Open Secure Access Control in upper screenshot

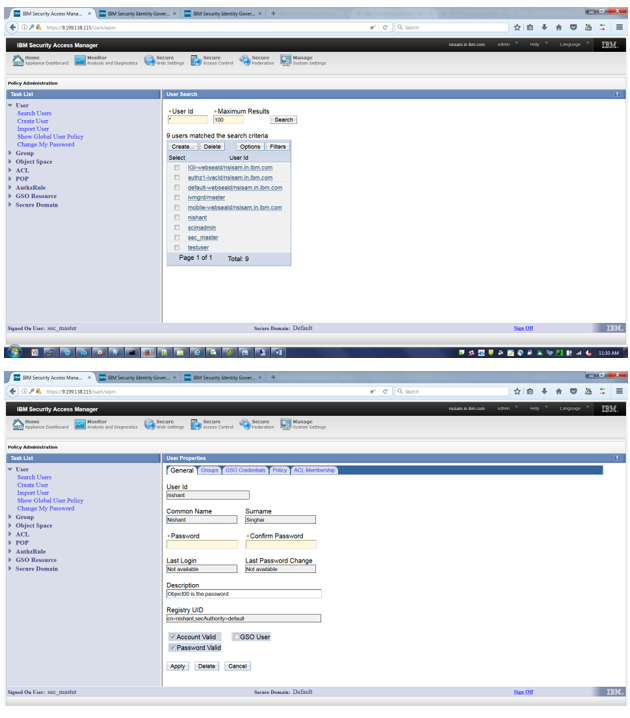coord(212,60)
